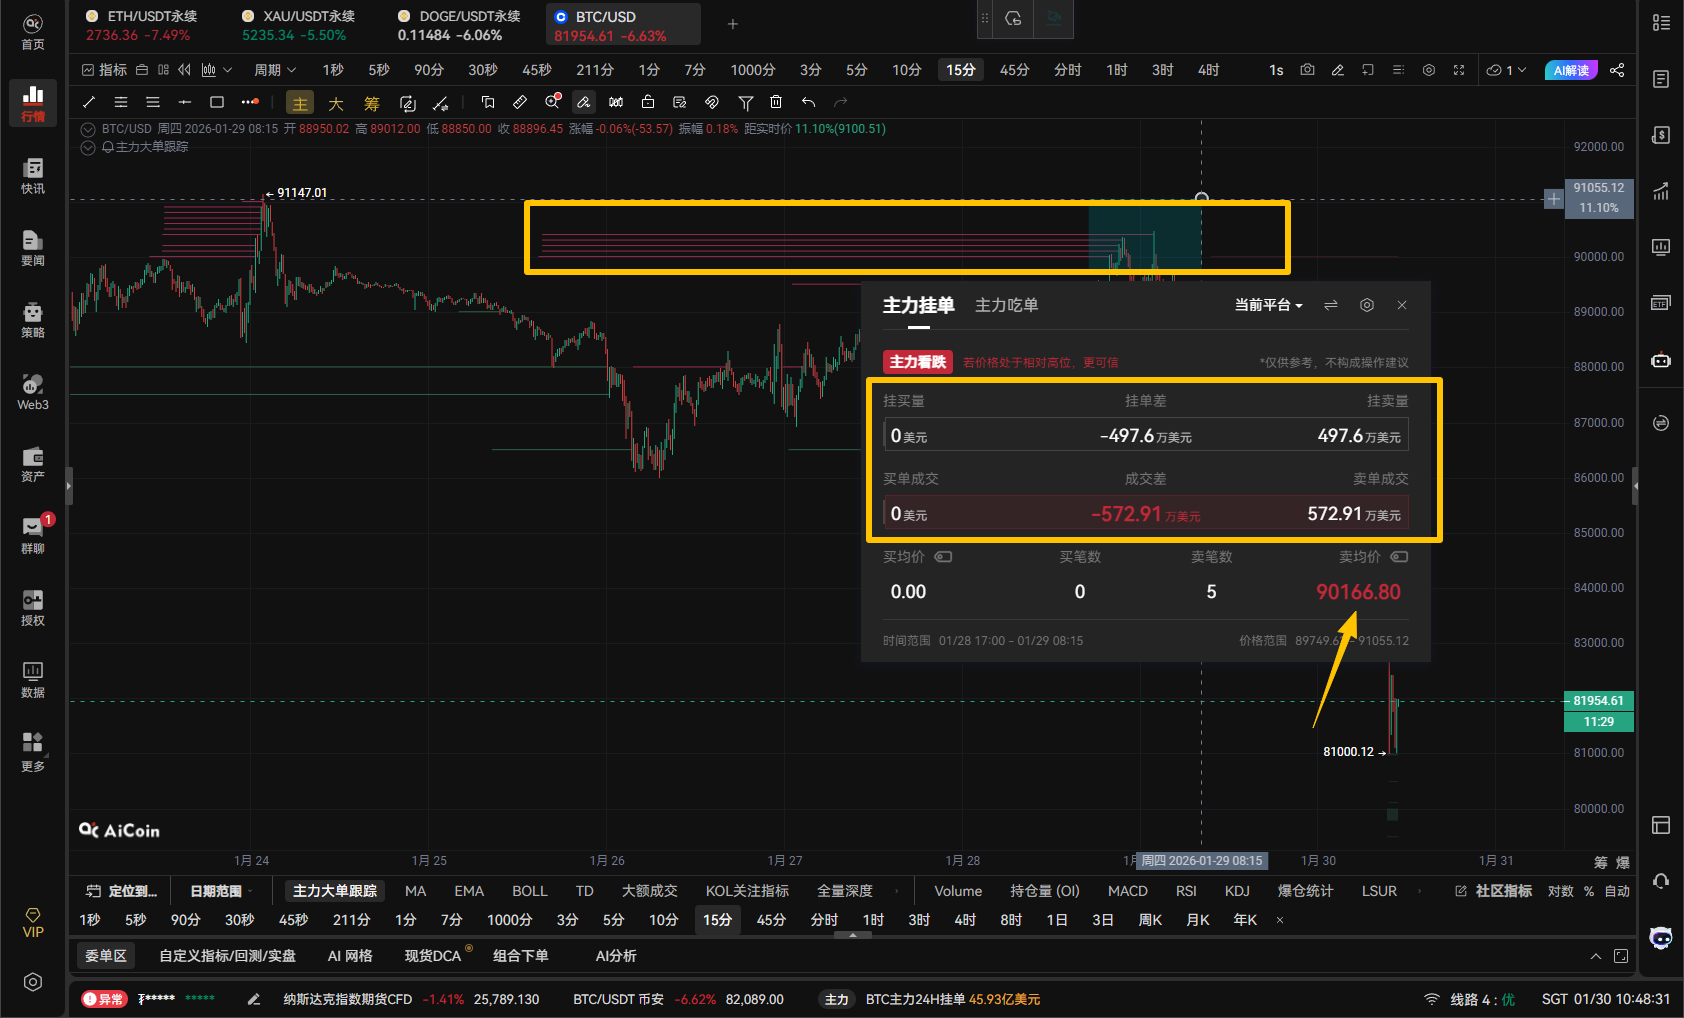
Task: Undo the last chart action
Action: pos(808,102)
